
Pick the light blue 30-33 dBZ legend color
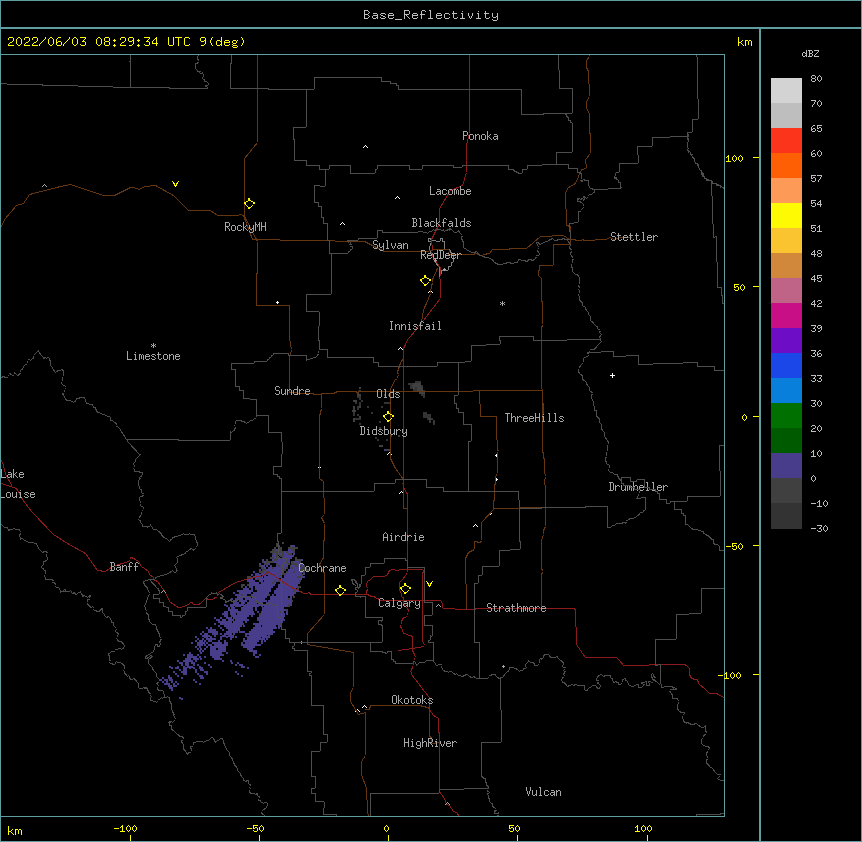click(786, 390)
